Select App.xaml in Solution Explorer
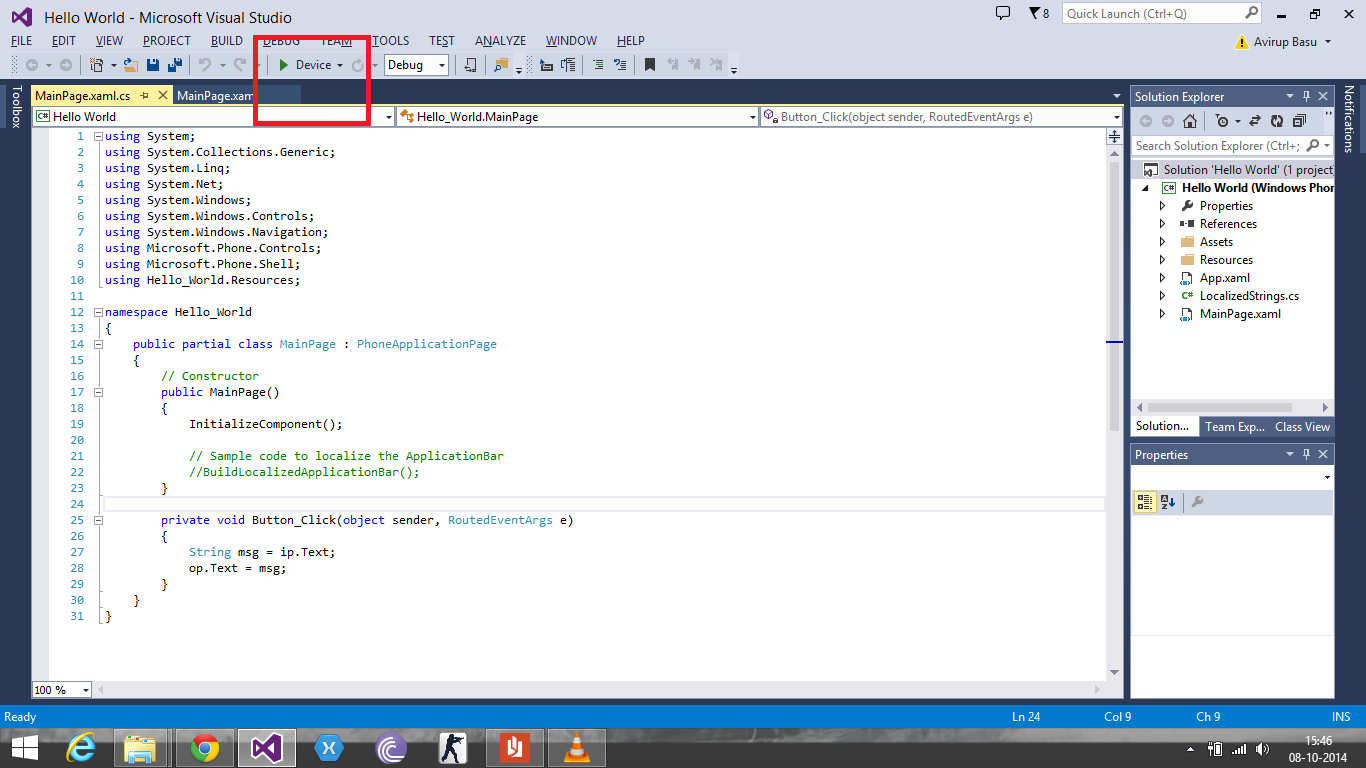Image resolution: width=1366 pixels, height=768 pixels. (1225, 278)
